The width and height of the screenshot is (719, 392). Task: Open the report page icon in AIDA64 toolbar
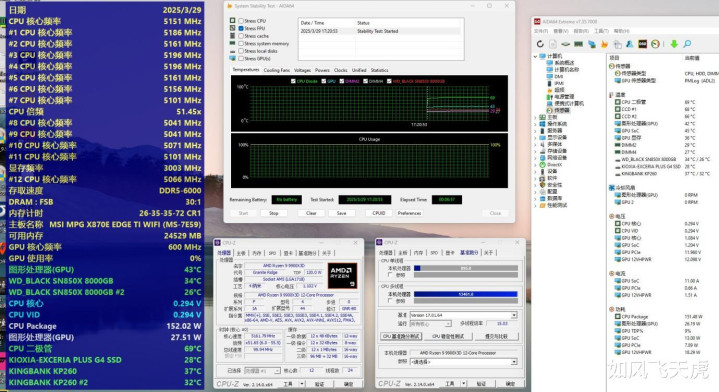(x=553, y=44)
